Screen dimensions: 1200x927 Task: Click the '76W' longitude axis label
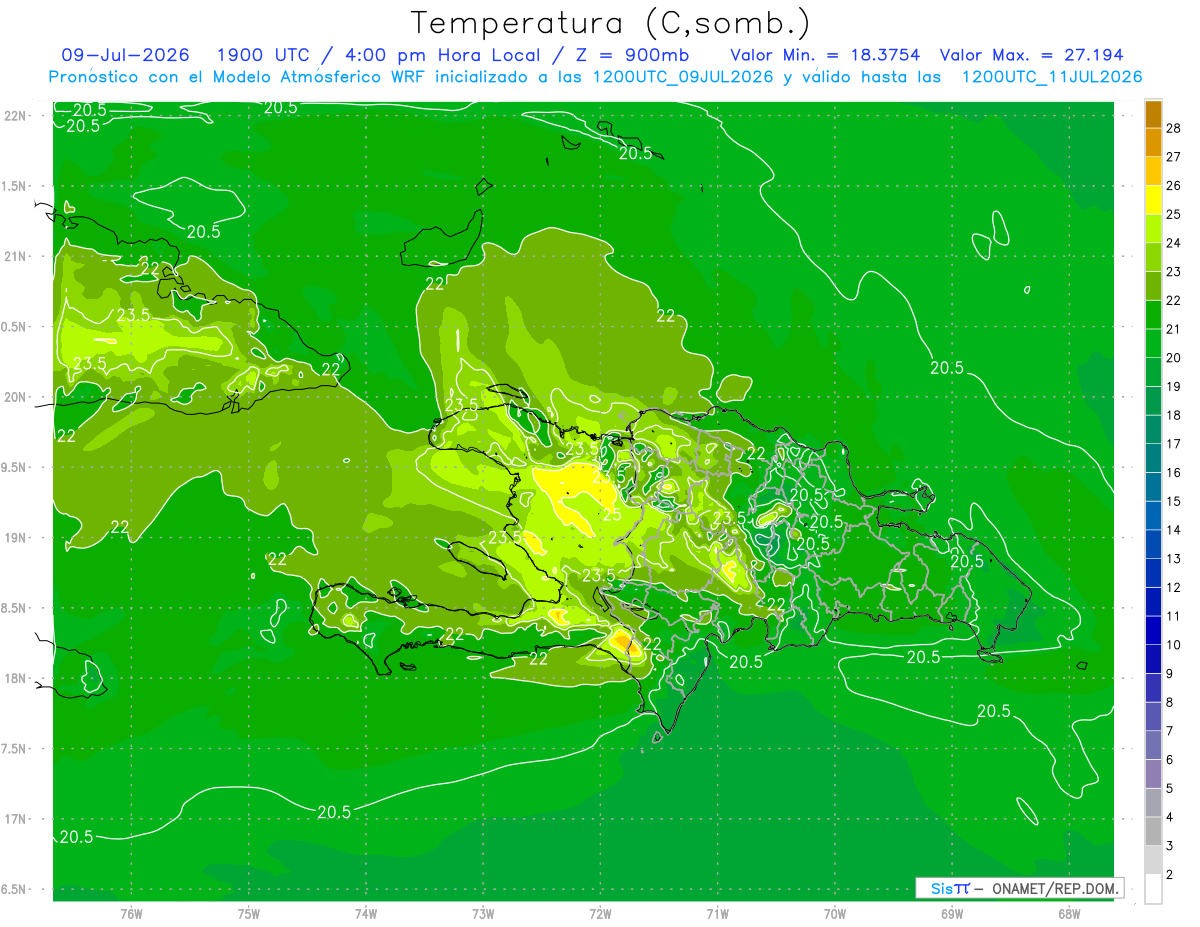click(x=131, y=913)
